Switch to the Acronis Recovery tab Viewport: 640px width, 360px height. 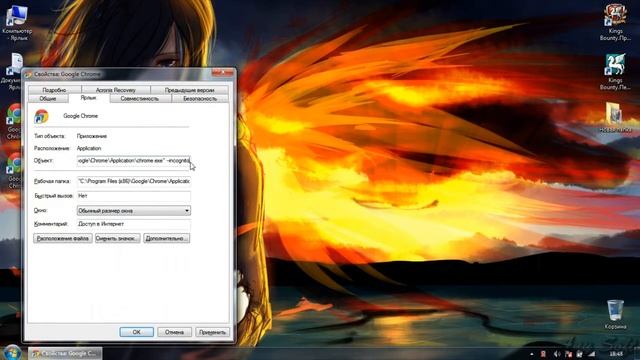[x=116, y=90]
